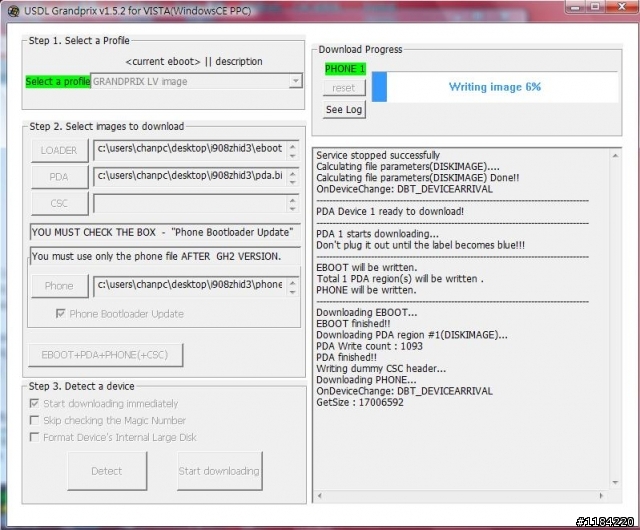Click log line 'Don't plug it out until...'
Viewport: 640px width, 530px height.
420,245
